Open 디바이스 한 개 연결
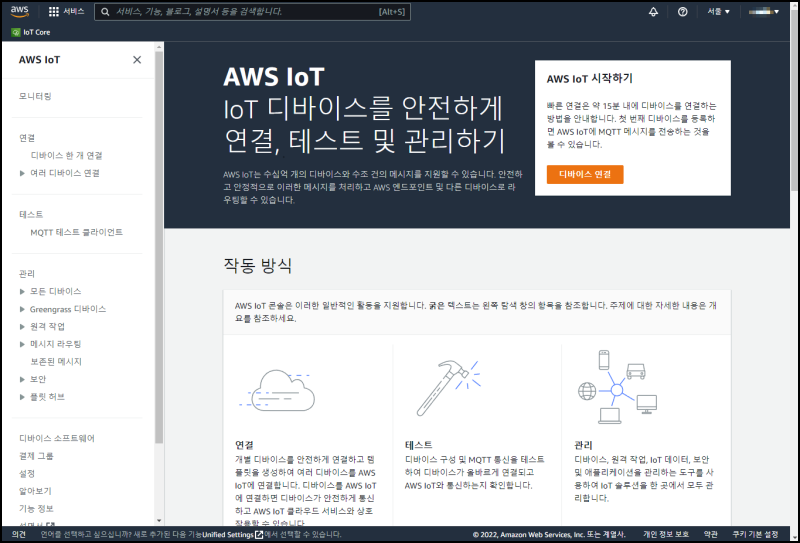This screenshot has width=800, height=543. click(x=66, y=156)
